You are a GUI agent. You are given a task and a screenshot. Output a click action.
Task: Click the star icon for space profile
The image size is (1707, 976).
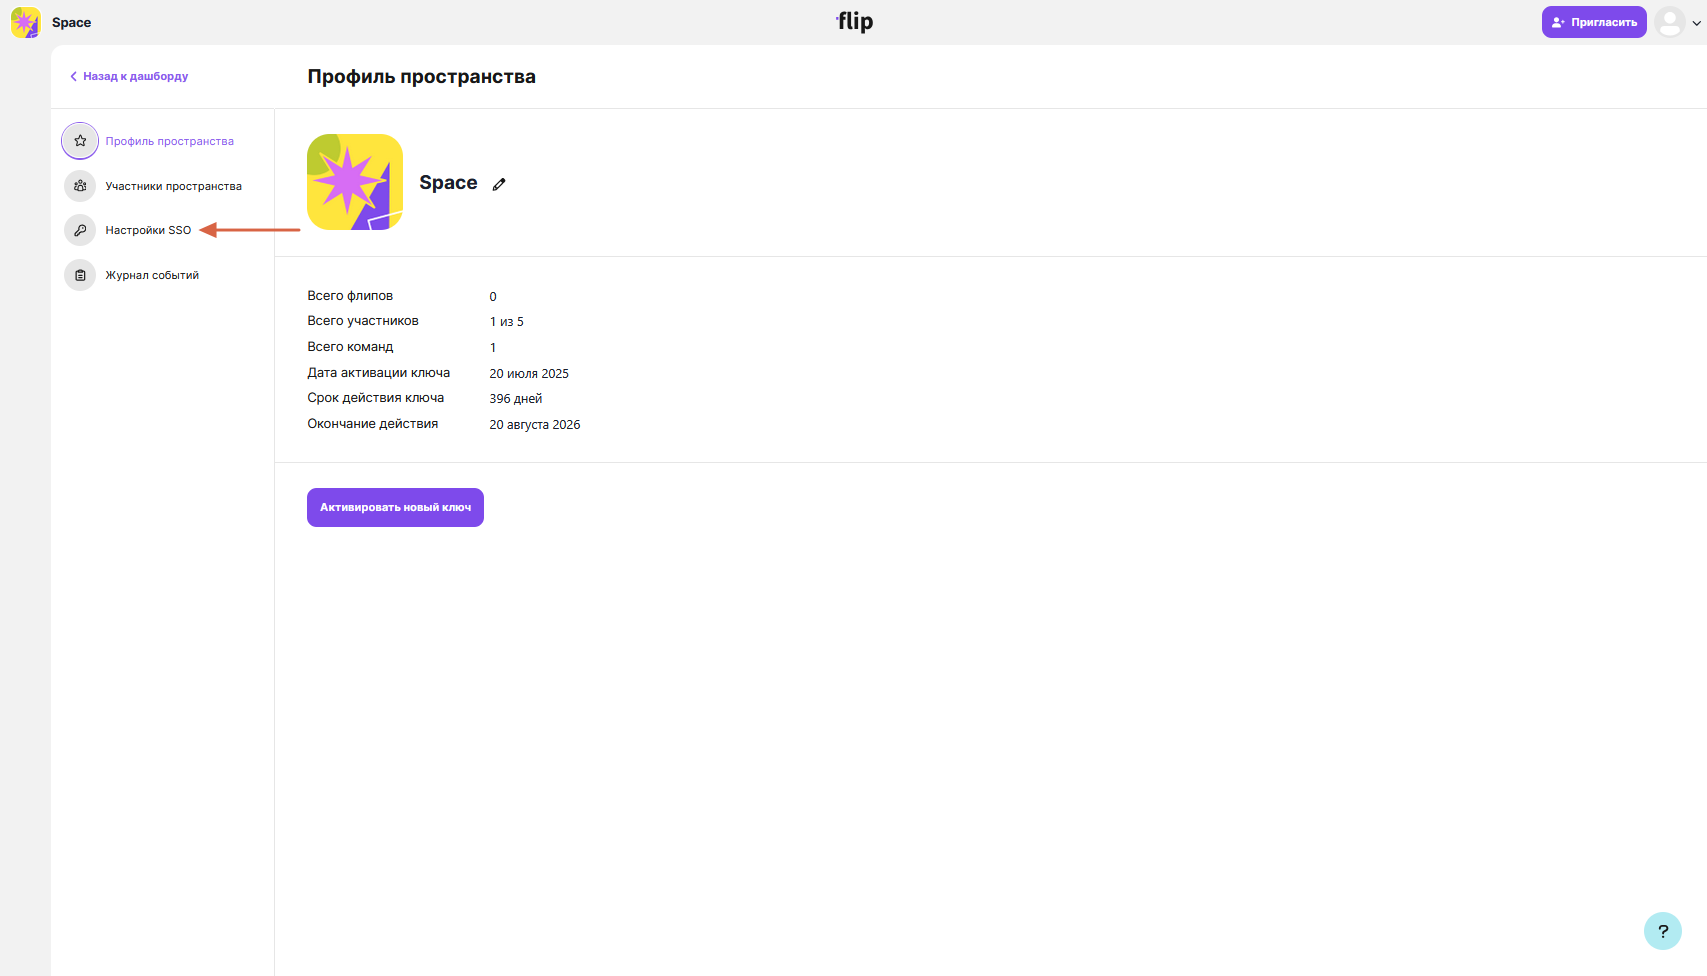click(x=80, y=141)
